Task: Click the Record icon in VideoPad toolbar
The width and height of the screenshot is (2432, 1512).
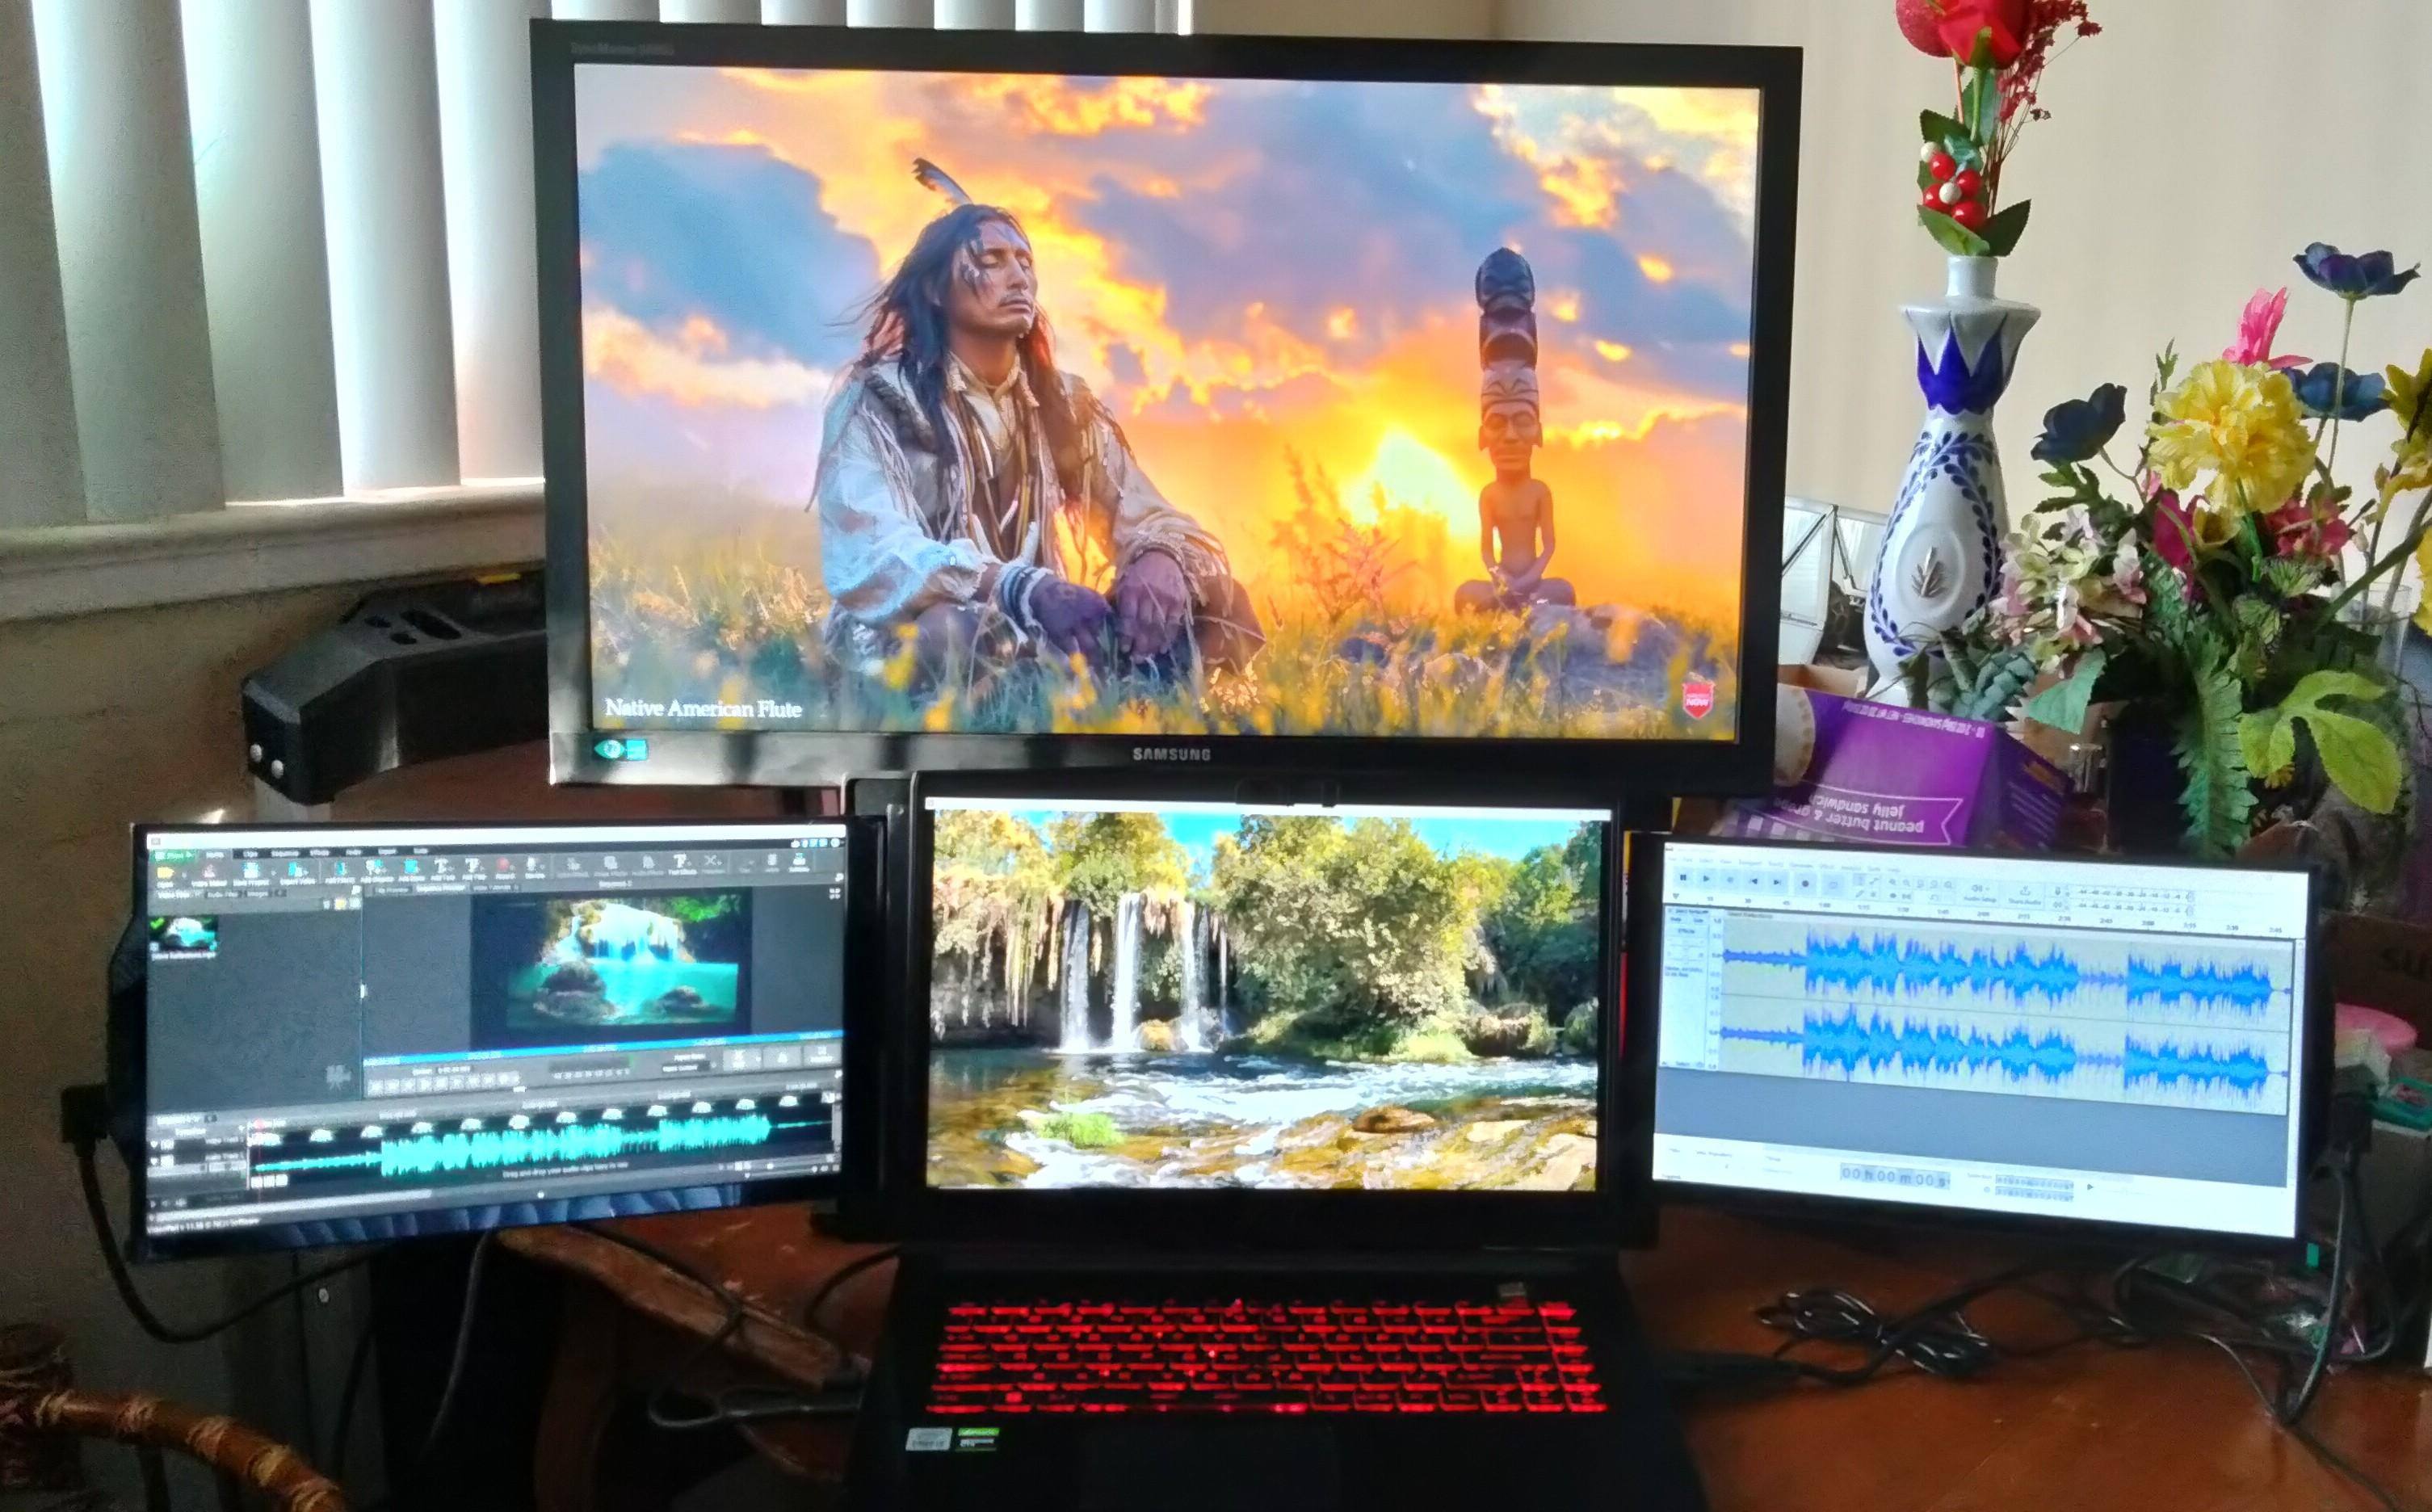Action: (x=503, y=866)
